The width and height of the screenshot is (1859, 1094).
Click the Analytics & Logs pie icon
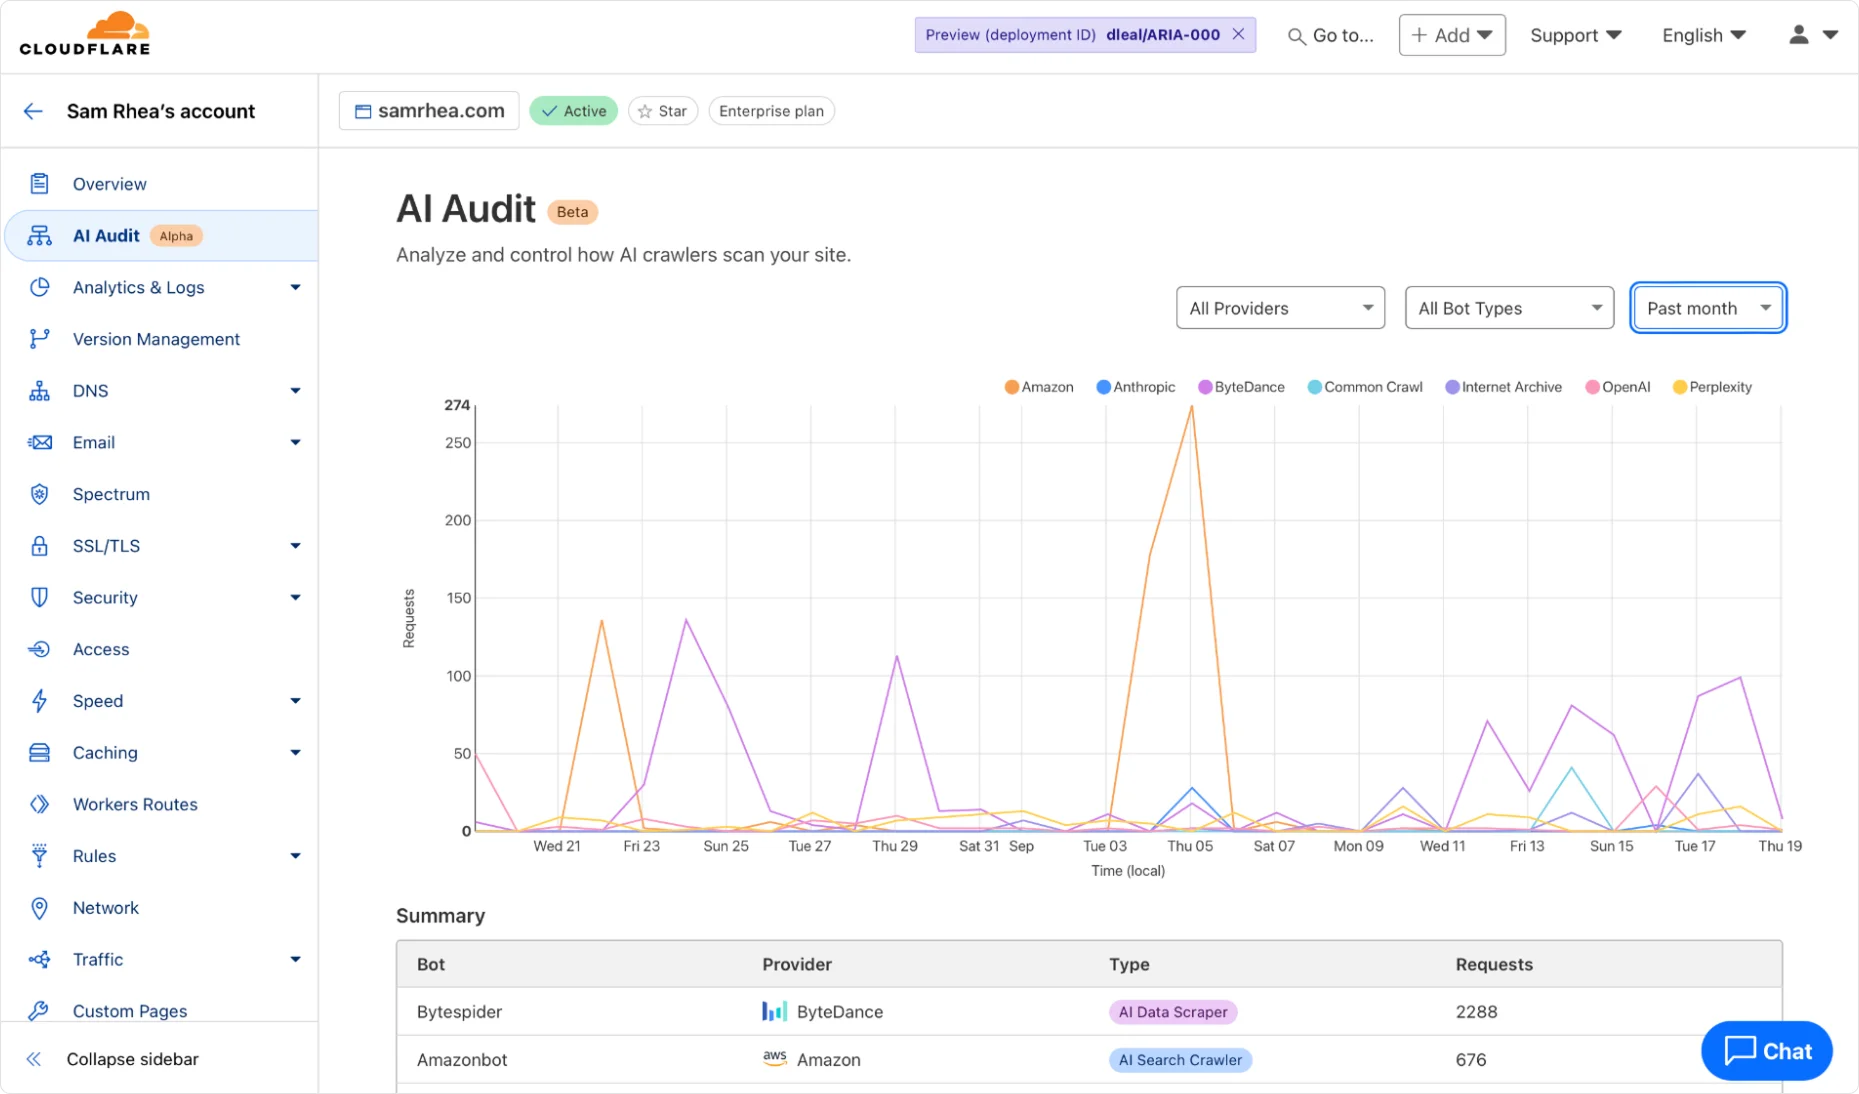click(39, 287)
